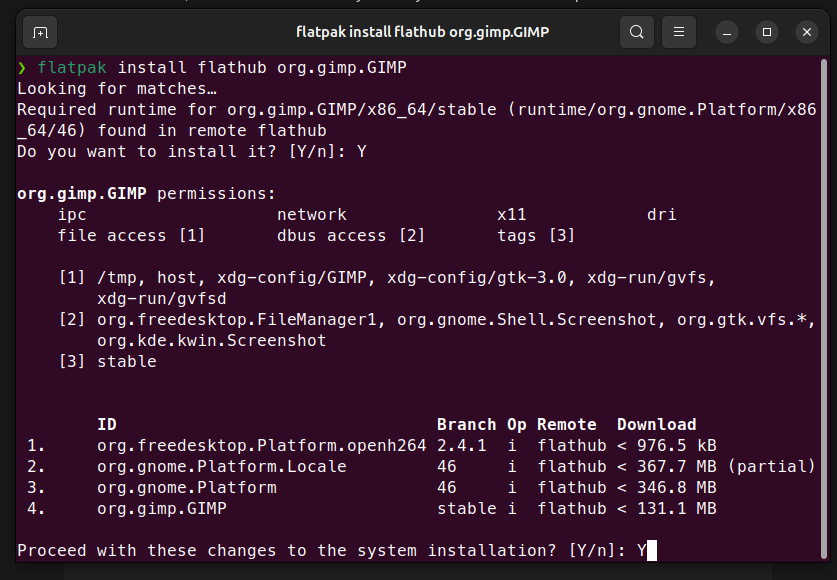Click download size '< 367.7 MB'
Screen dimensions: 837x580
(667, 467)
